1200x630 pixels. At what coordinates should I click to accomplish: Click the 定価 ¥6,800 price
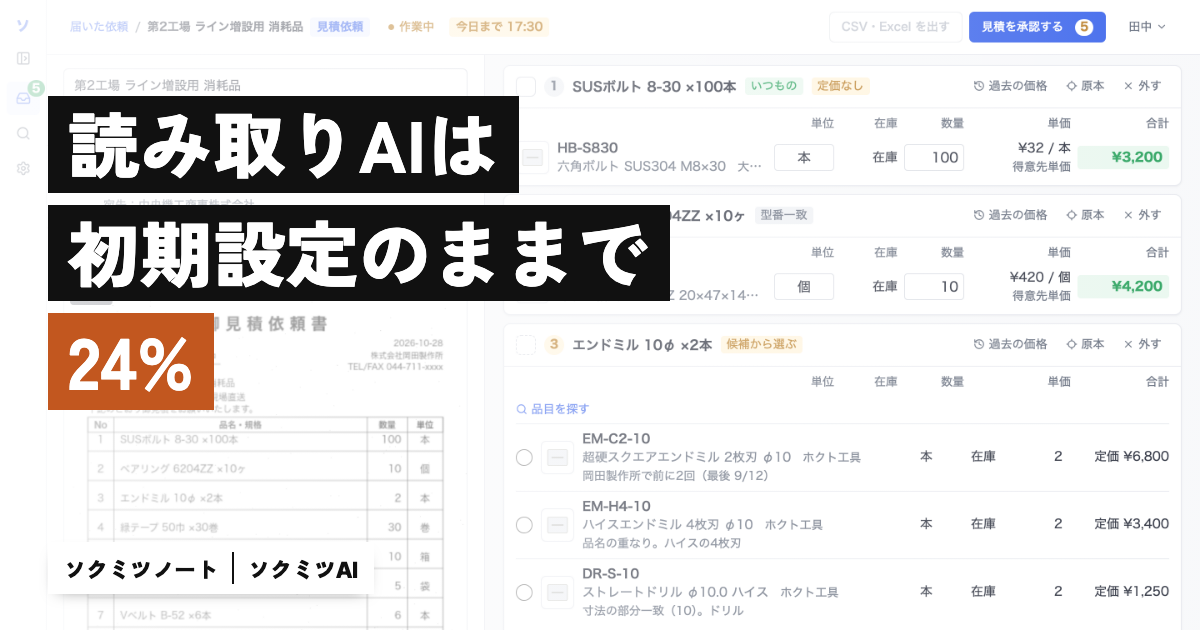[x=1131, y=456]
